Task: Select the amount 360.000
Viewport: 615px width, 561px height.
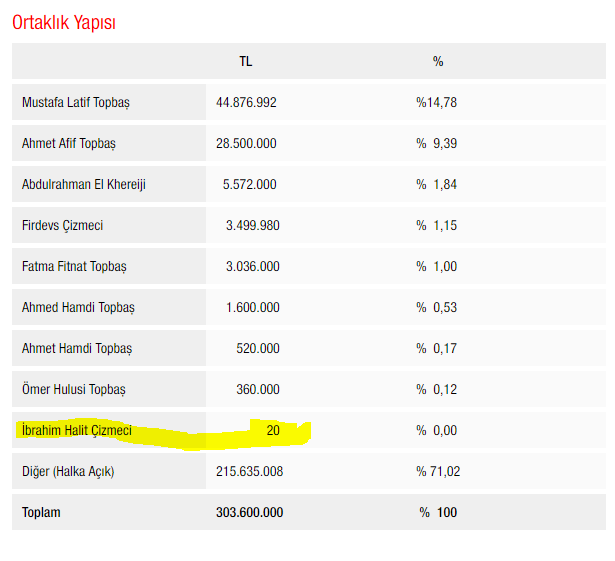Action: [x=258, y=390]
